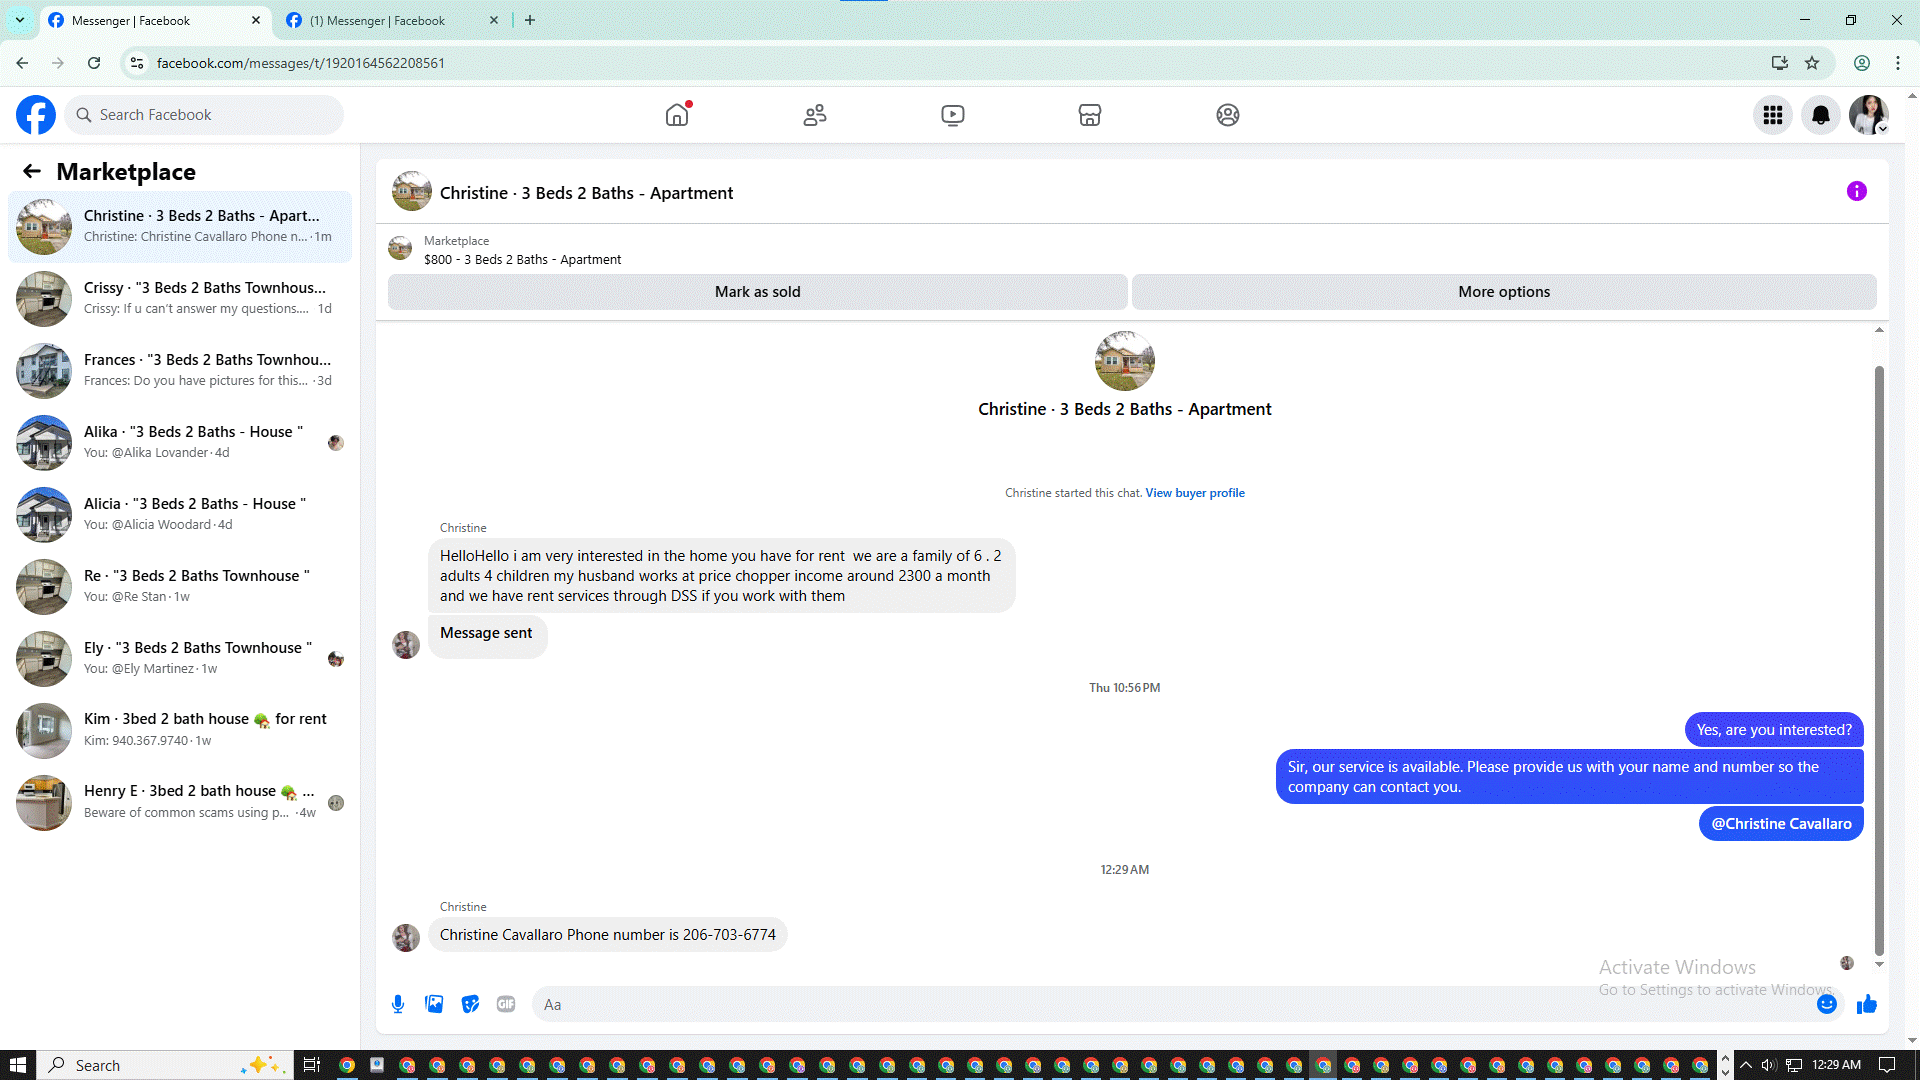Open the Chrome profile icon

1862,63
